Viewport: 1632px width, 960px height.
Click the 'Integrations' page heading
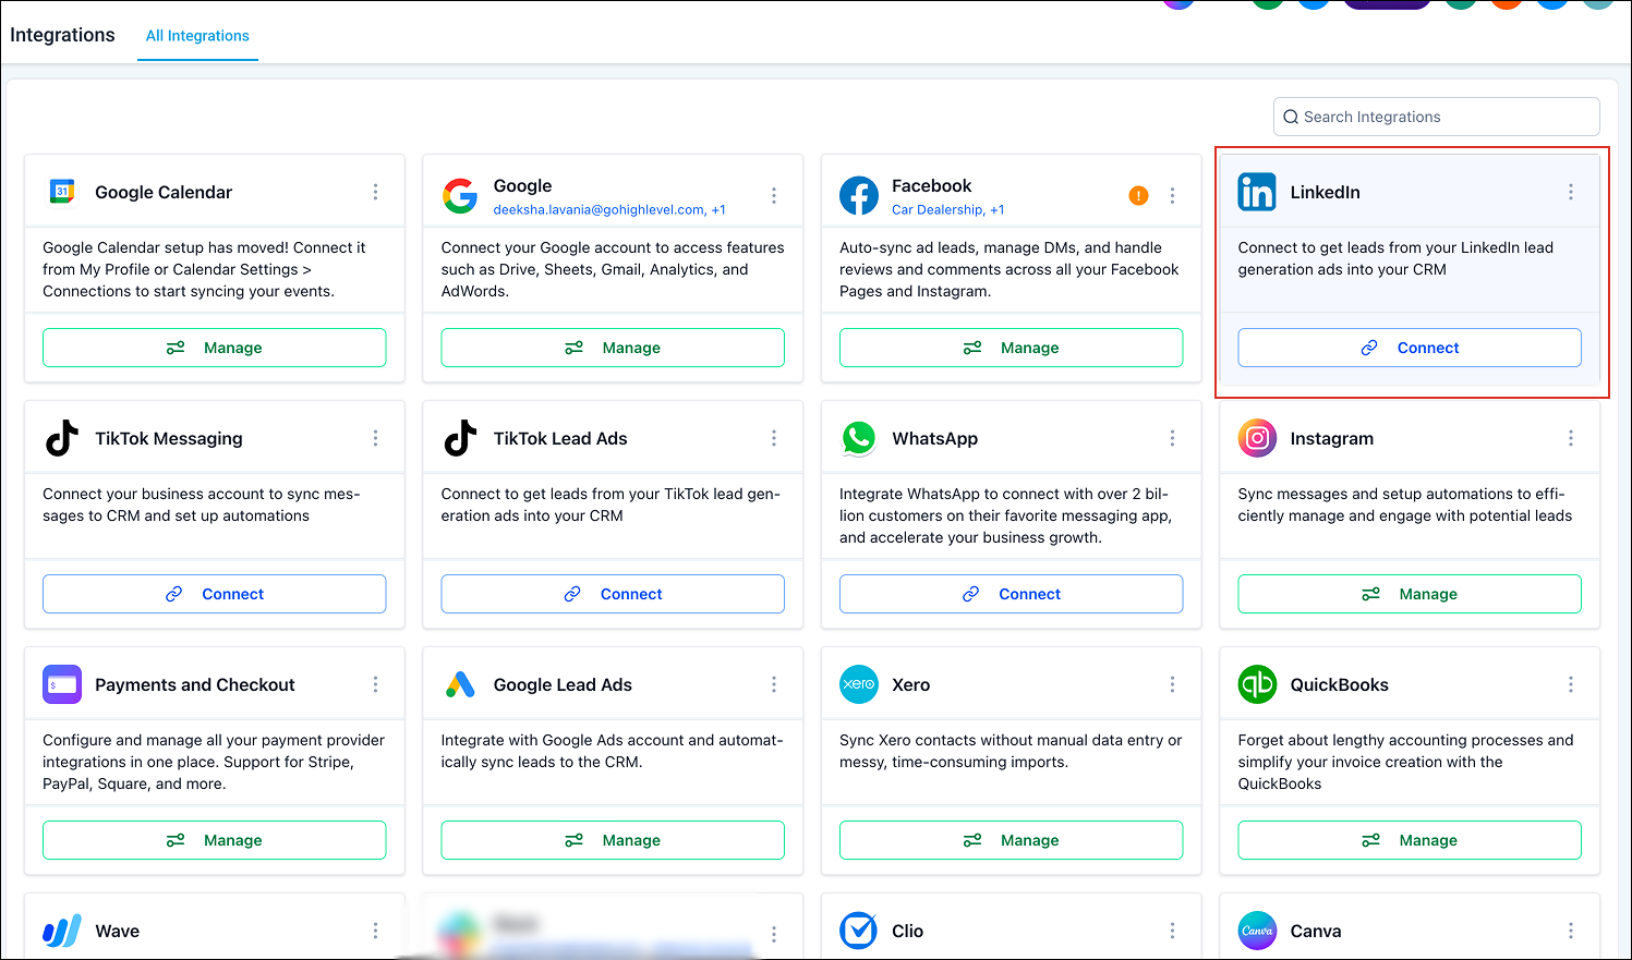(x=62, y=35)
